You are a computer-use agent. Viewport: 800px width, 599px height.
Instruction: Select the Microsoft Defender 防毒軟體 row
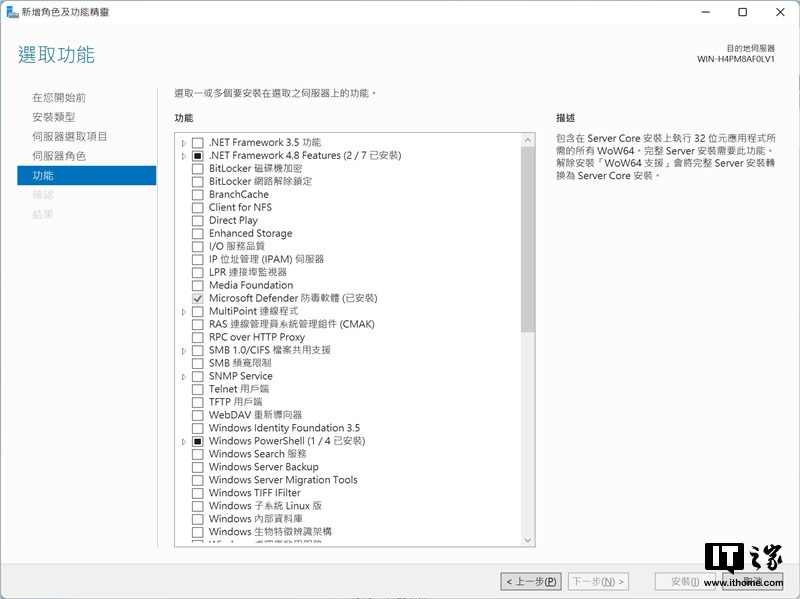tap(293, 298)
